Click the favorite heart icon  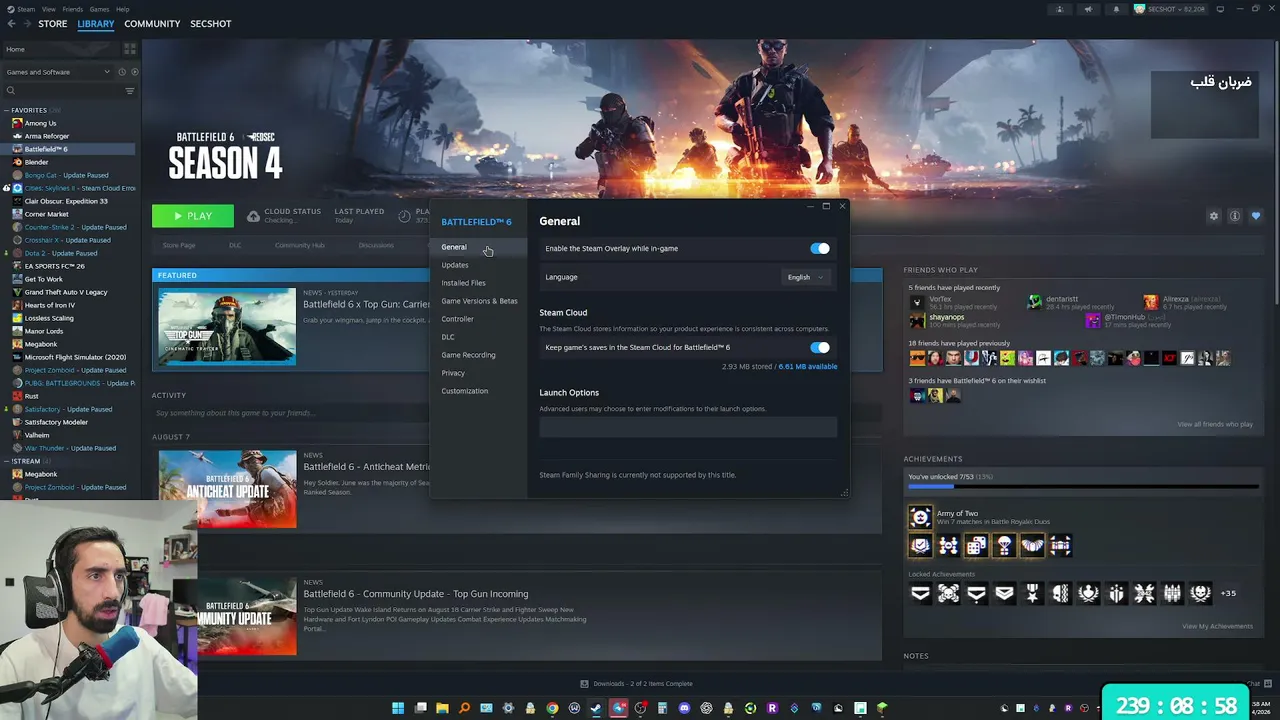coord(1256,216)
